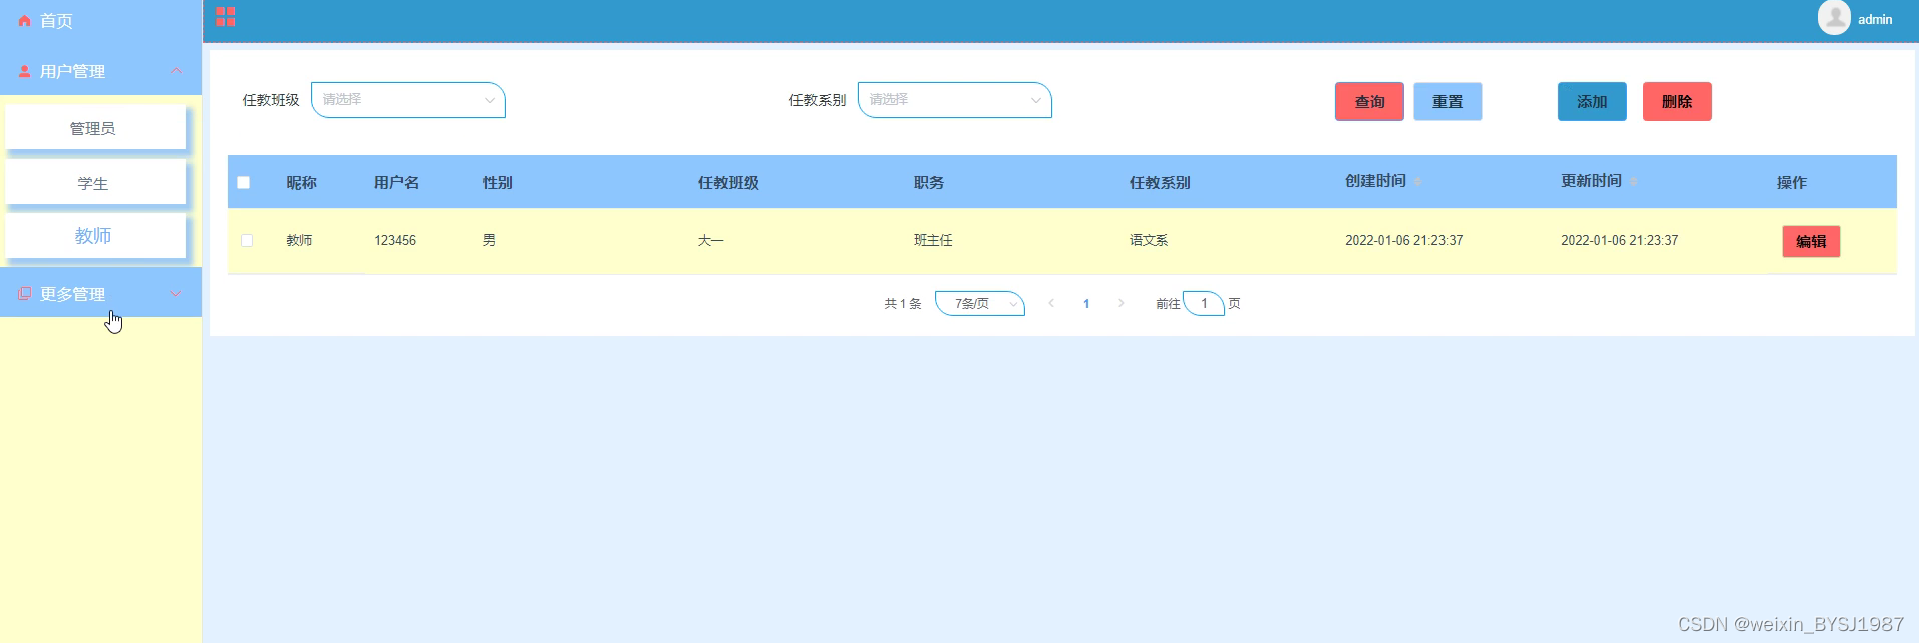The width and height of the screenshot is (1919, 643).
Task: Click the 教师 nickname cell in table
Action: [x=299, y=240]
